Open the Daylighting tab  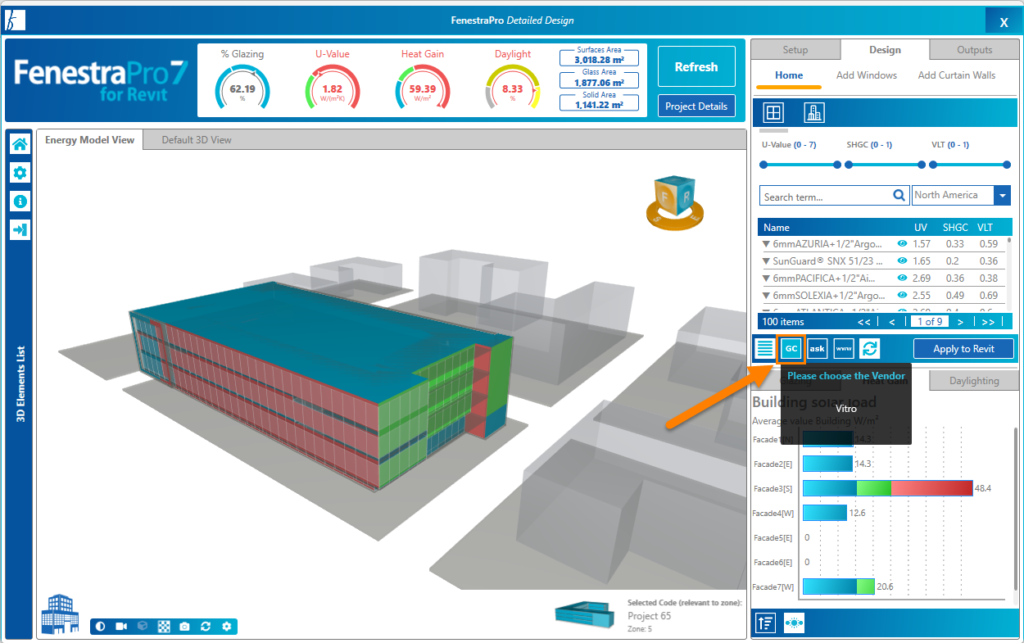pos(974,381)
